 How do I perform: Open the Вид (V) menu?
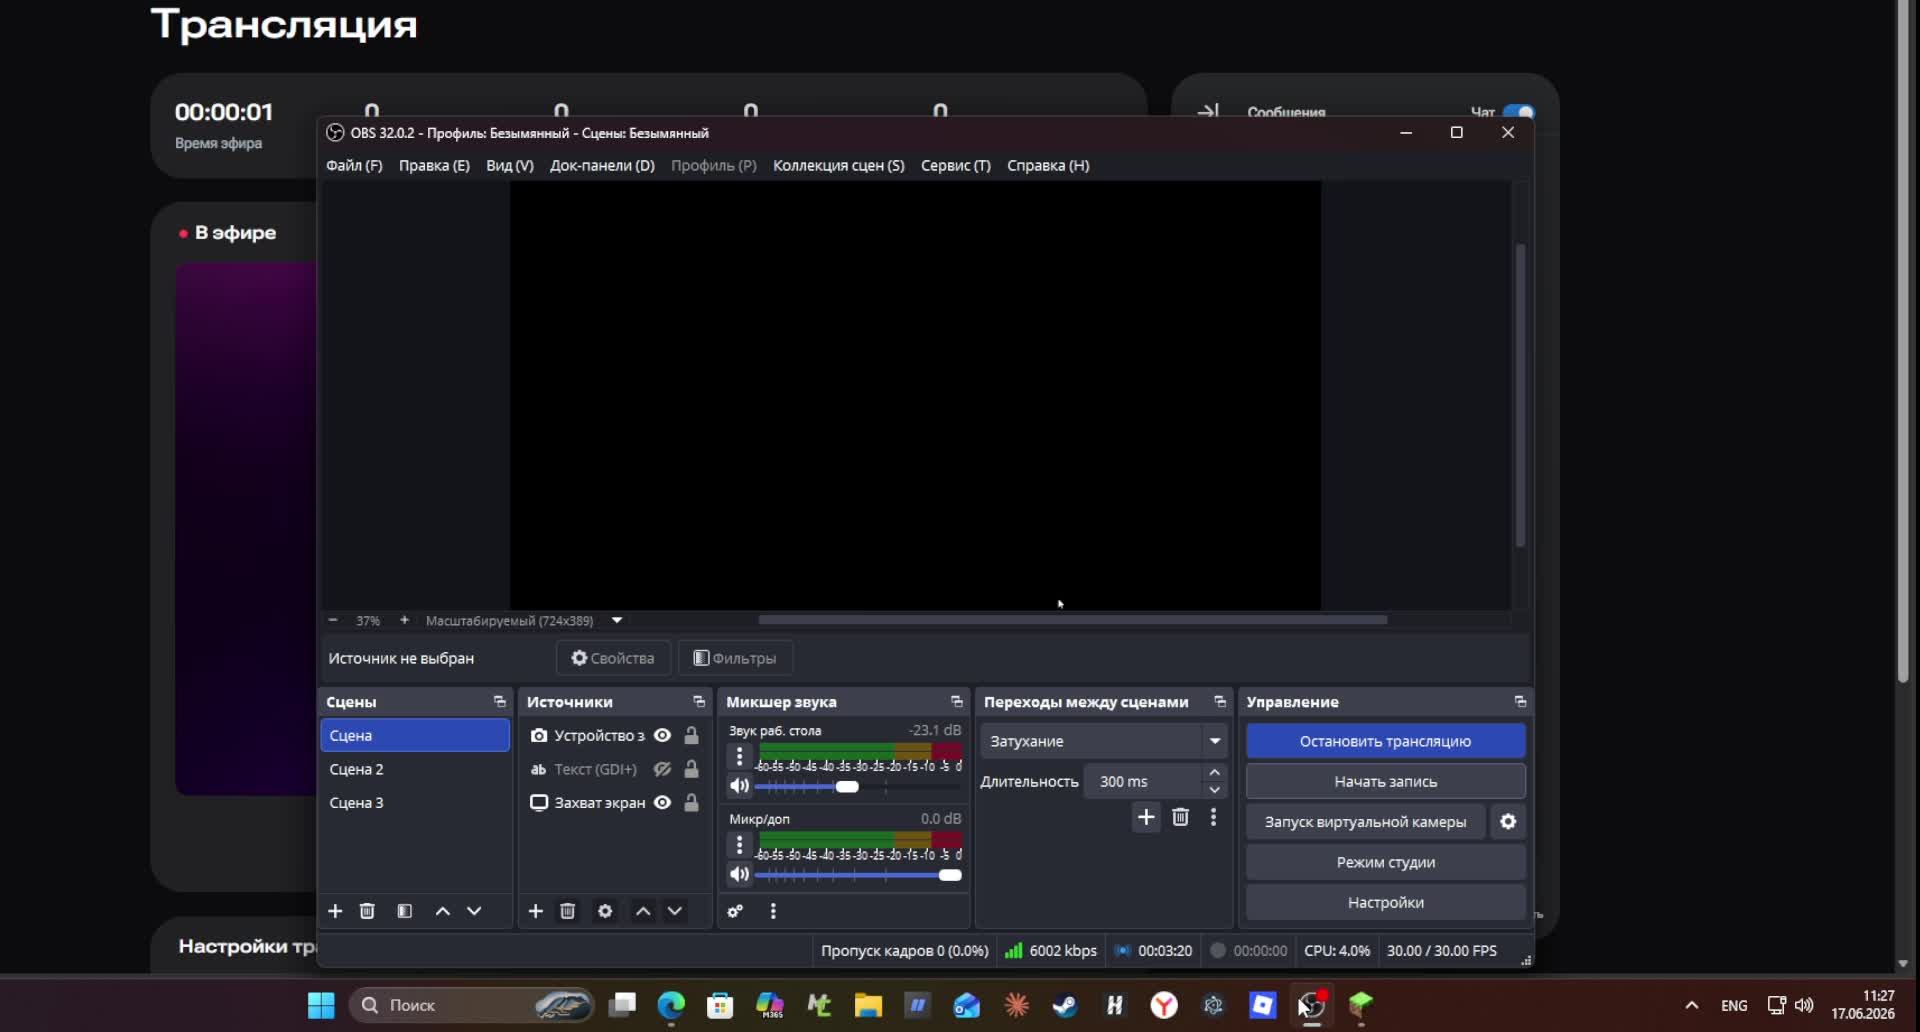[x=510, y=165]
